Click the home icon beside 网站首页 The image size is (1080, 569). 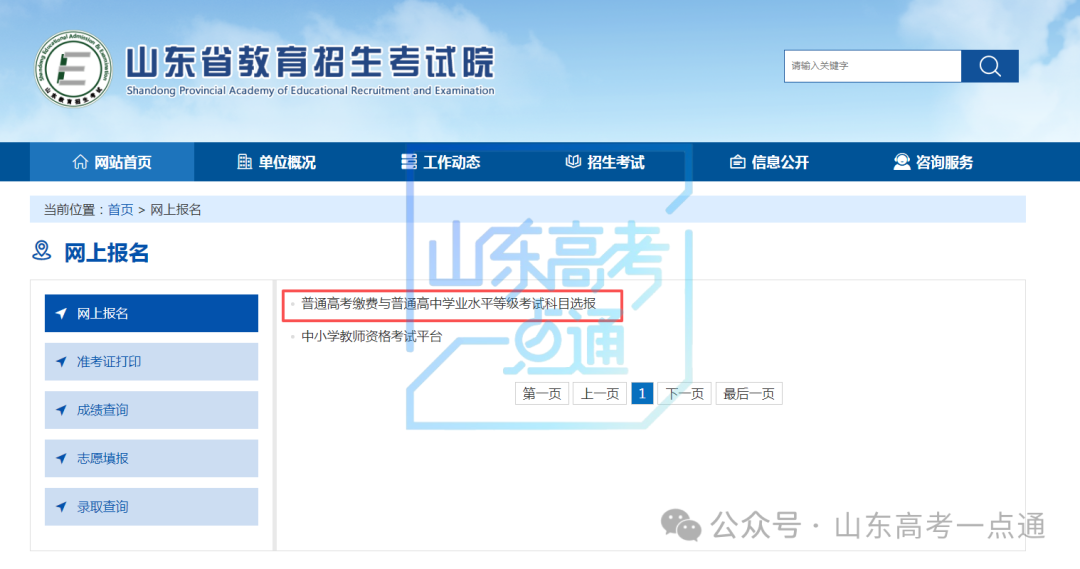(80, 162)
